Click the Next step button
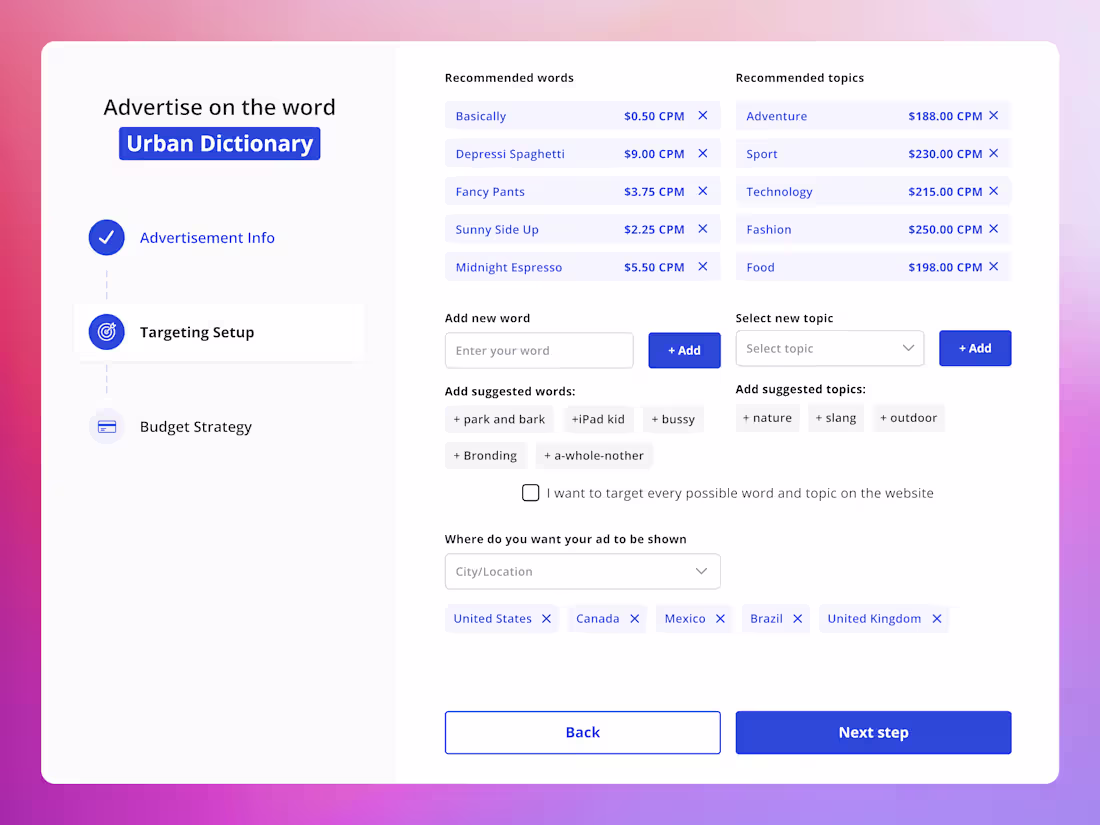Screen dimensions: 1100x825 tap(873, 732)
